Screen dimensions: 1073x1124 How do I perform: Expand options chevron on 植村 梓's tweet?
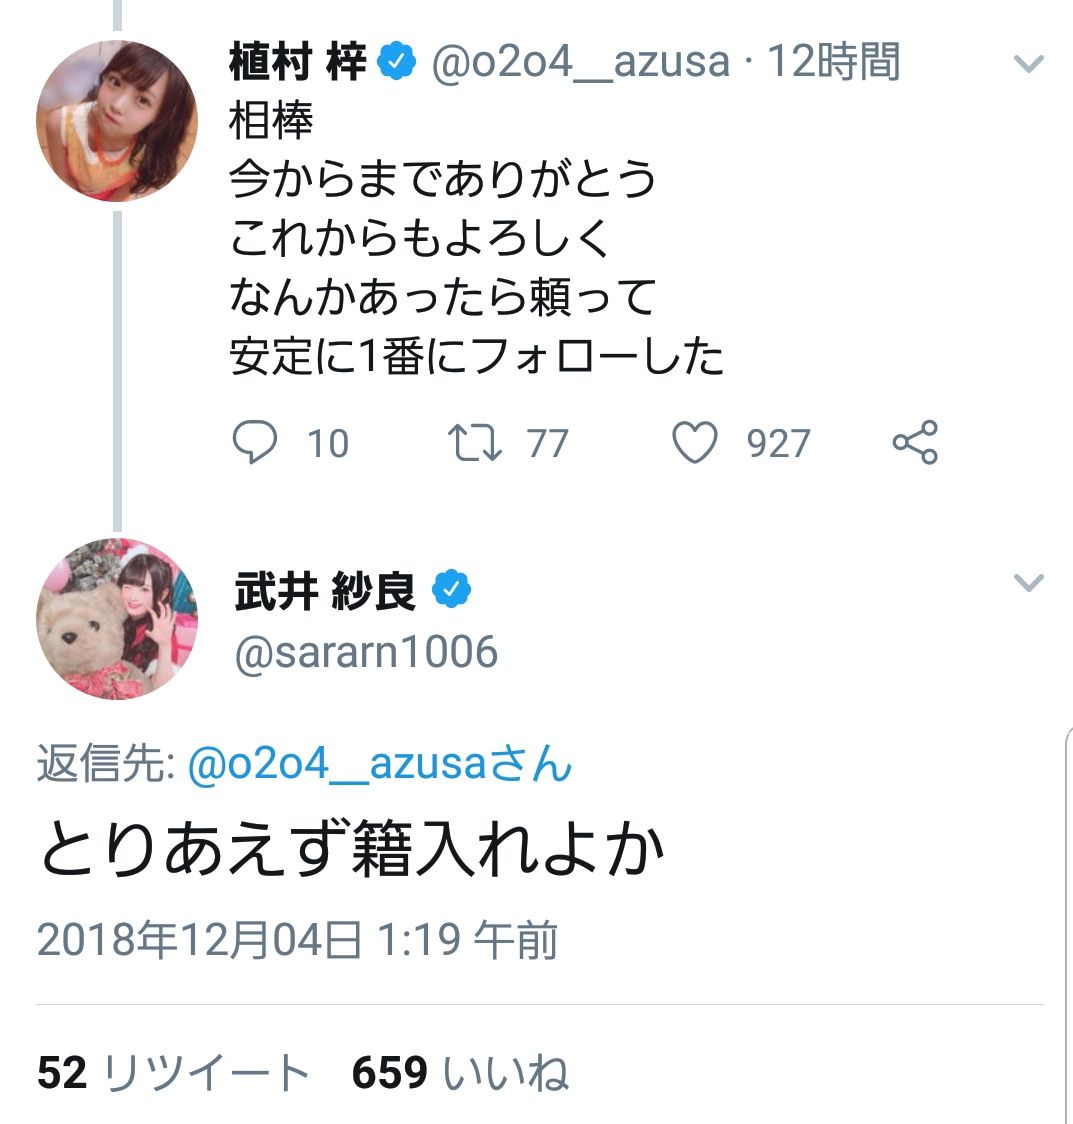click(1028, 65)
